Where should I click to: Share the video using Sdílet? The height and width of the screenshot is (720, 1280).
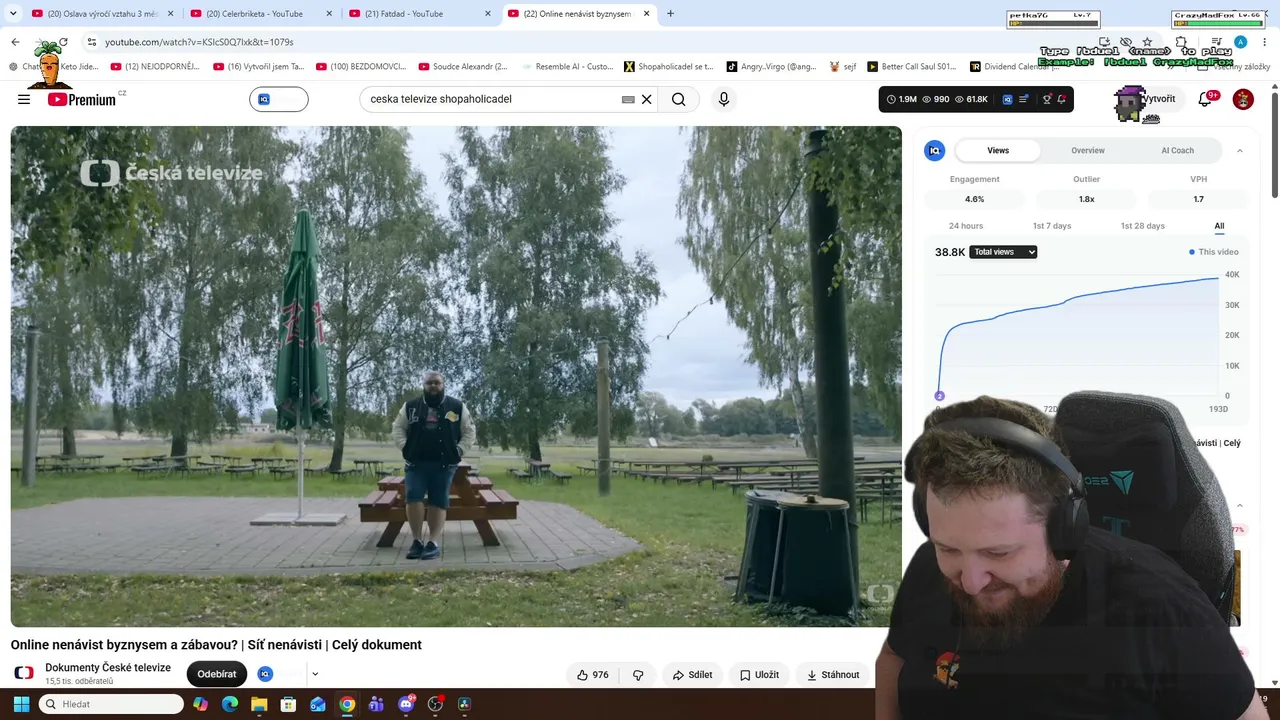692,675
